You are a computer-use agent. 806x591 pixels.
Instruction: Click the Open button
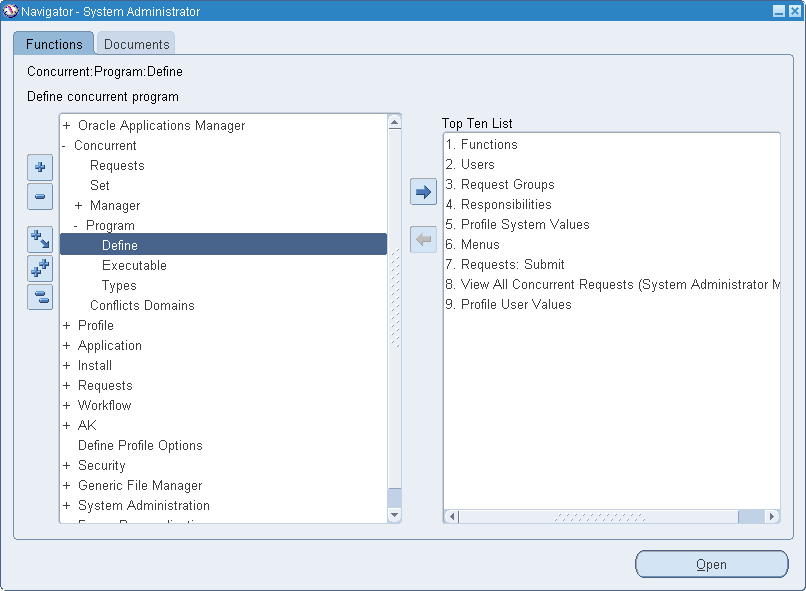(x=711, y=564)
